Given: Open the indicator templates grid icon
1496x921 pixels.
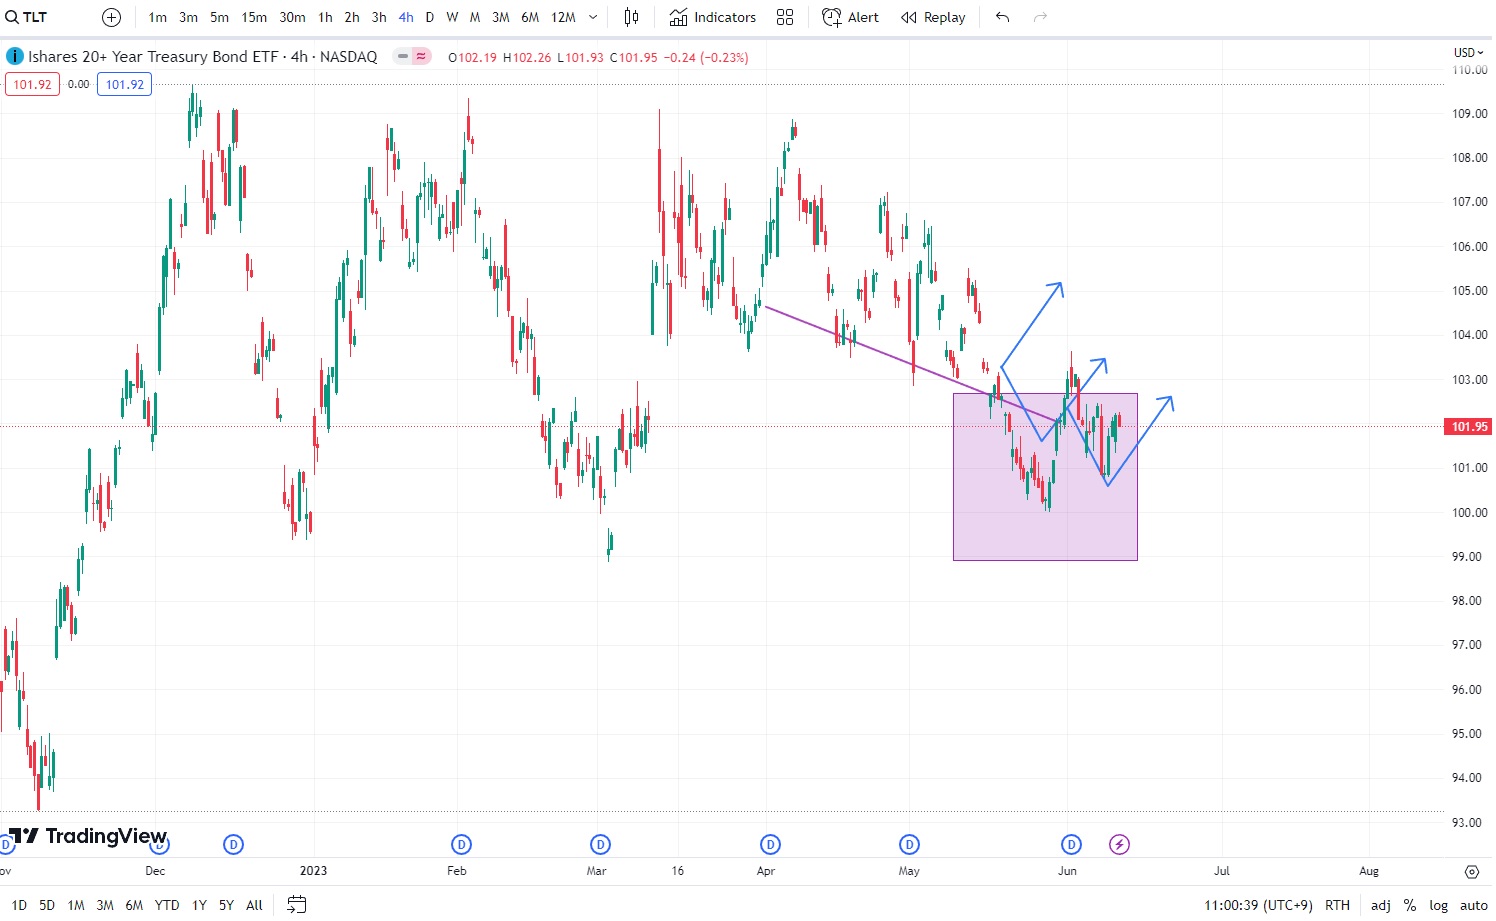Looking at the screenshot, I should pyautogui.click(x=785, y=17).
